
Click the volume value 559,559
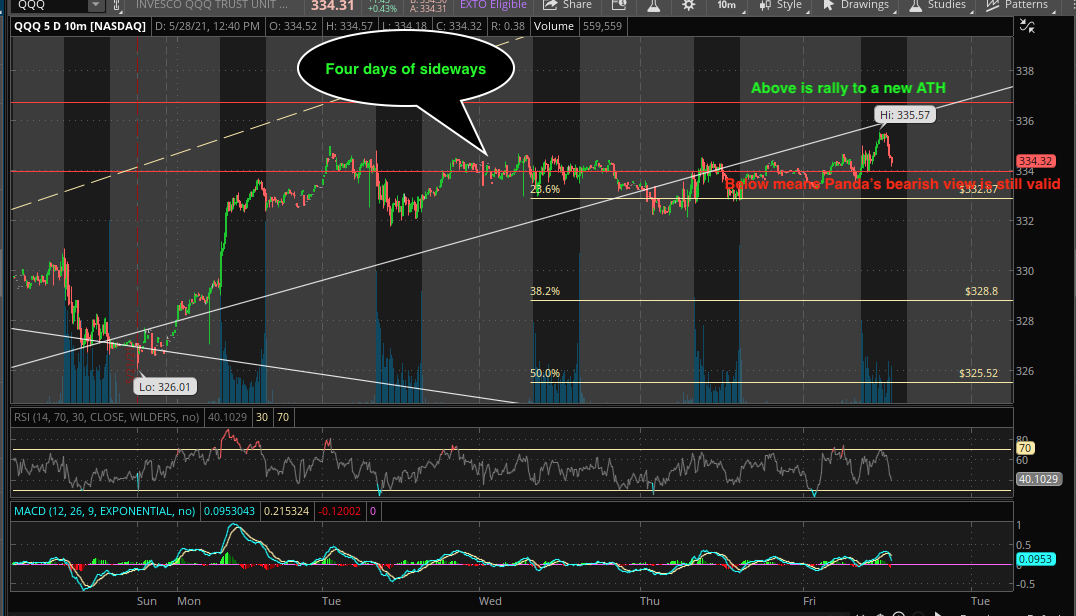tap(603, 26)
